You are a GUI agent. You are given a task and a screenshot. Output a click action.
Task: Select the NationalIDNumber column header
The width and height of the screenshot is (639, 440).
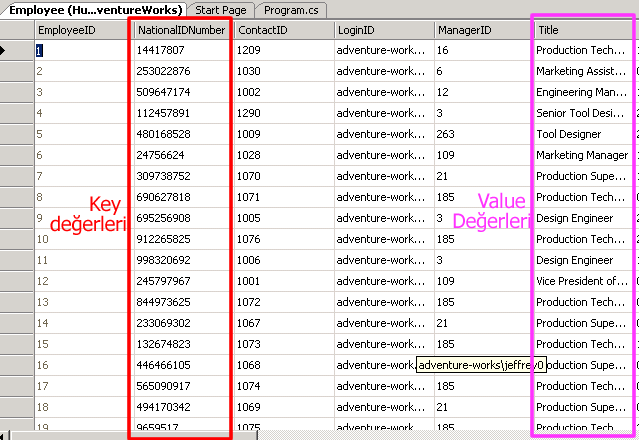click(x=182, y=30)
